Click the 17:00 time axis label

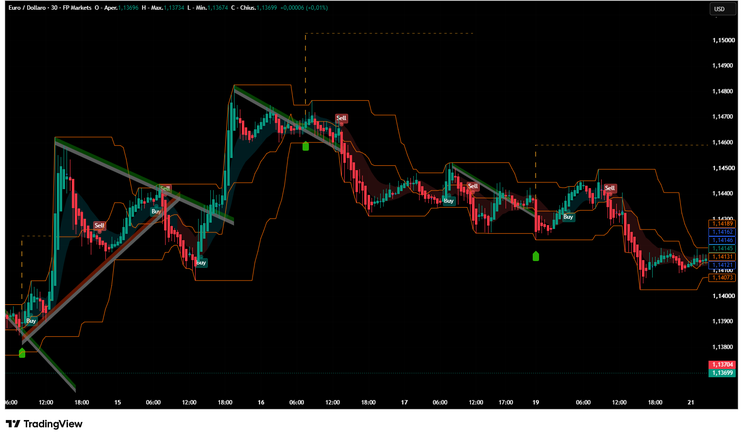pyautogui.click(x=506, y=402)
